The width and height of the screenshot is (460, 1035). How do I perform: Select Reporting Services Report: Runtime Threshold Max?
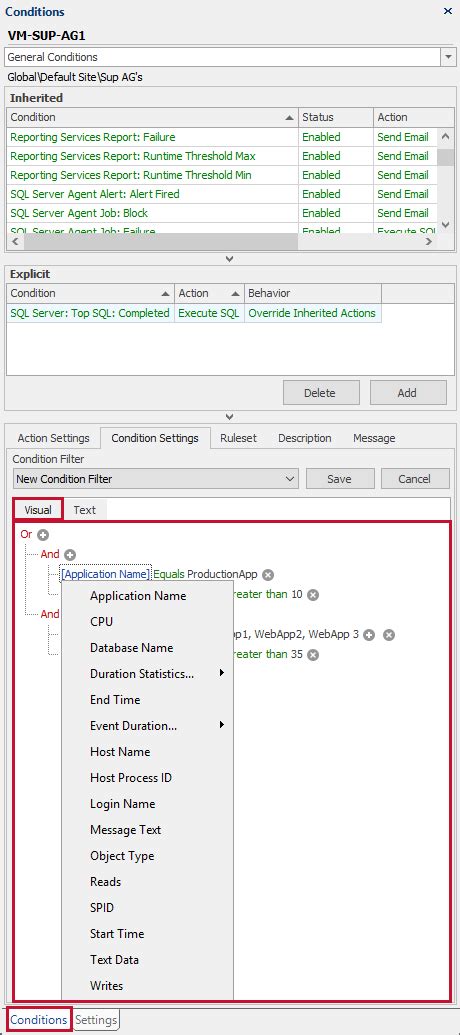click(222, 156)
